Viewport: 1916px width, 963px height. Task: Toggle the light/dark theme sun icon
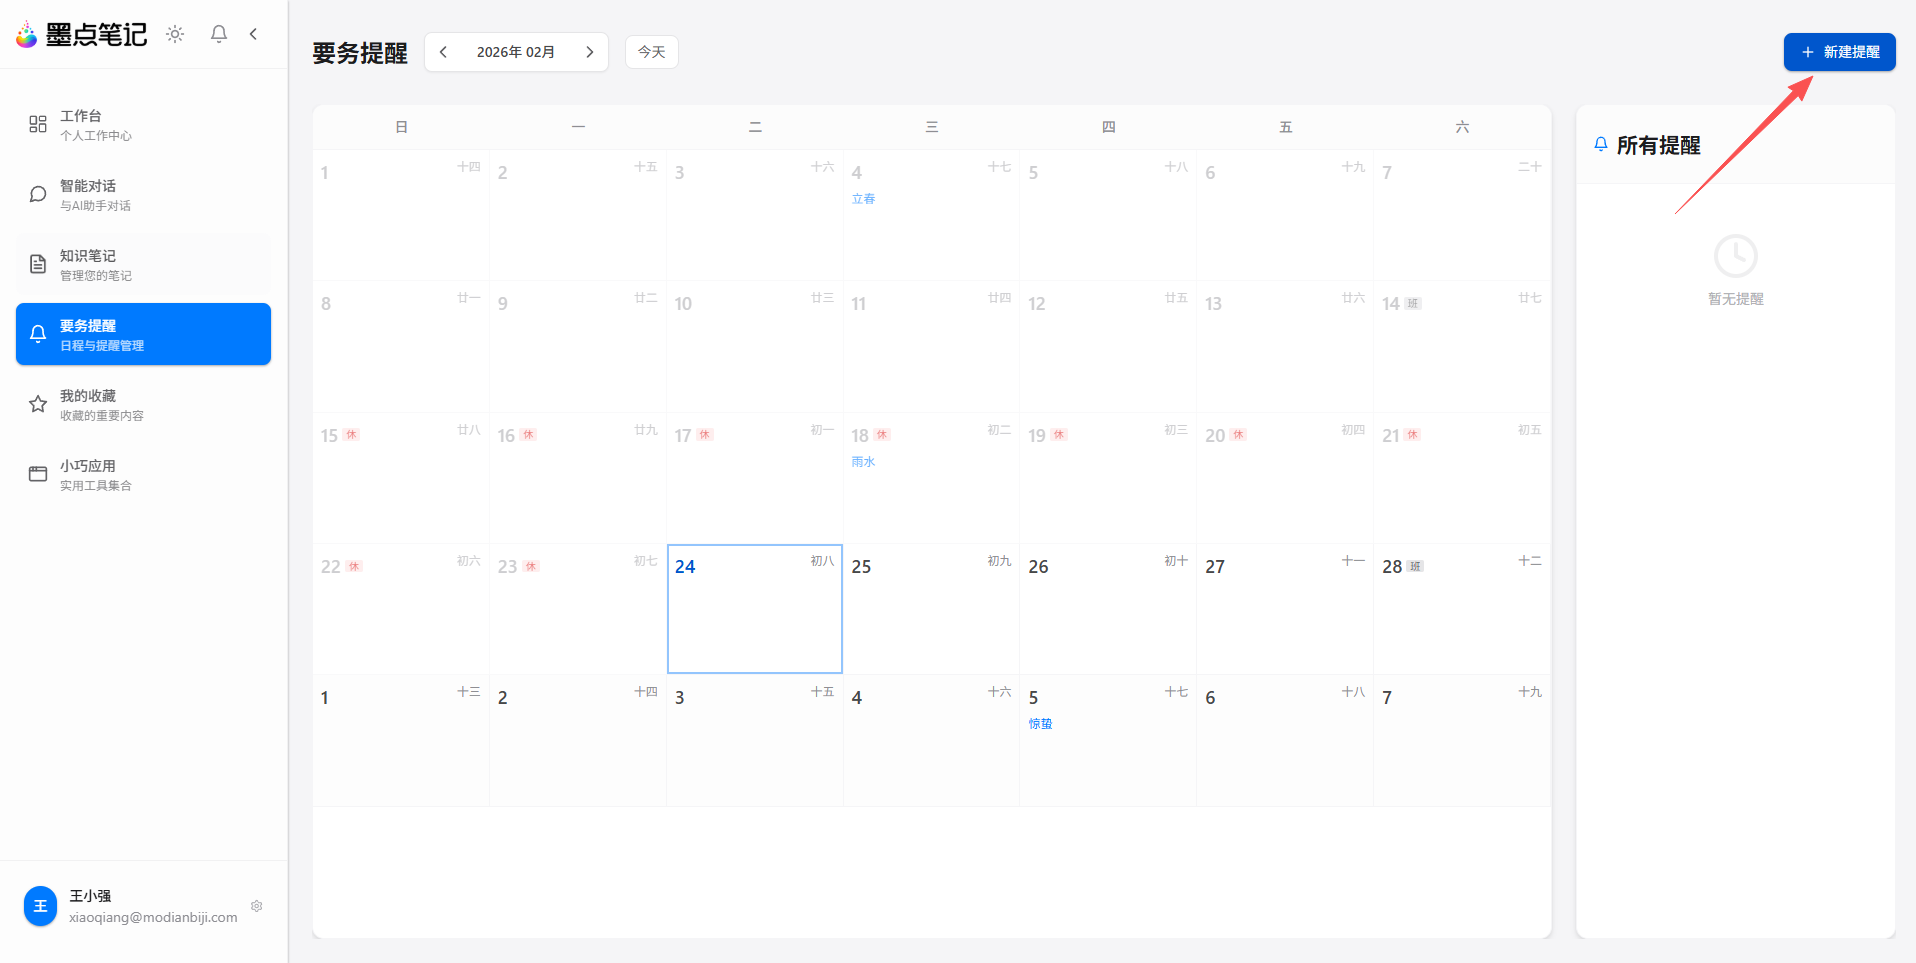175,34
